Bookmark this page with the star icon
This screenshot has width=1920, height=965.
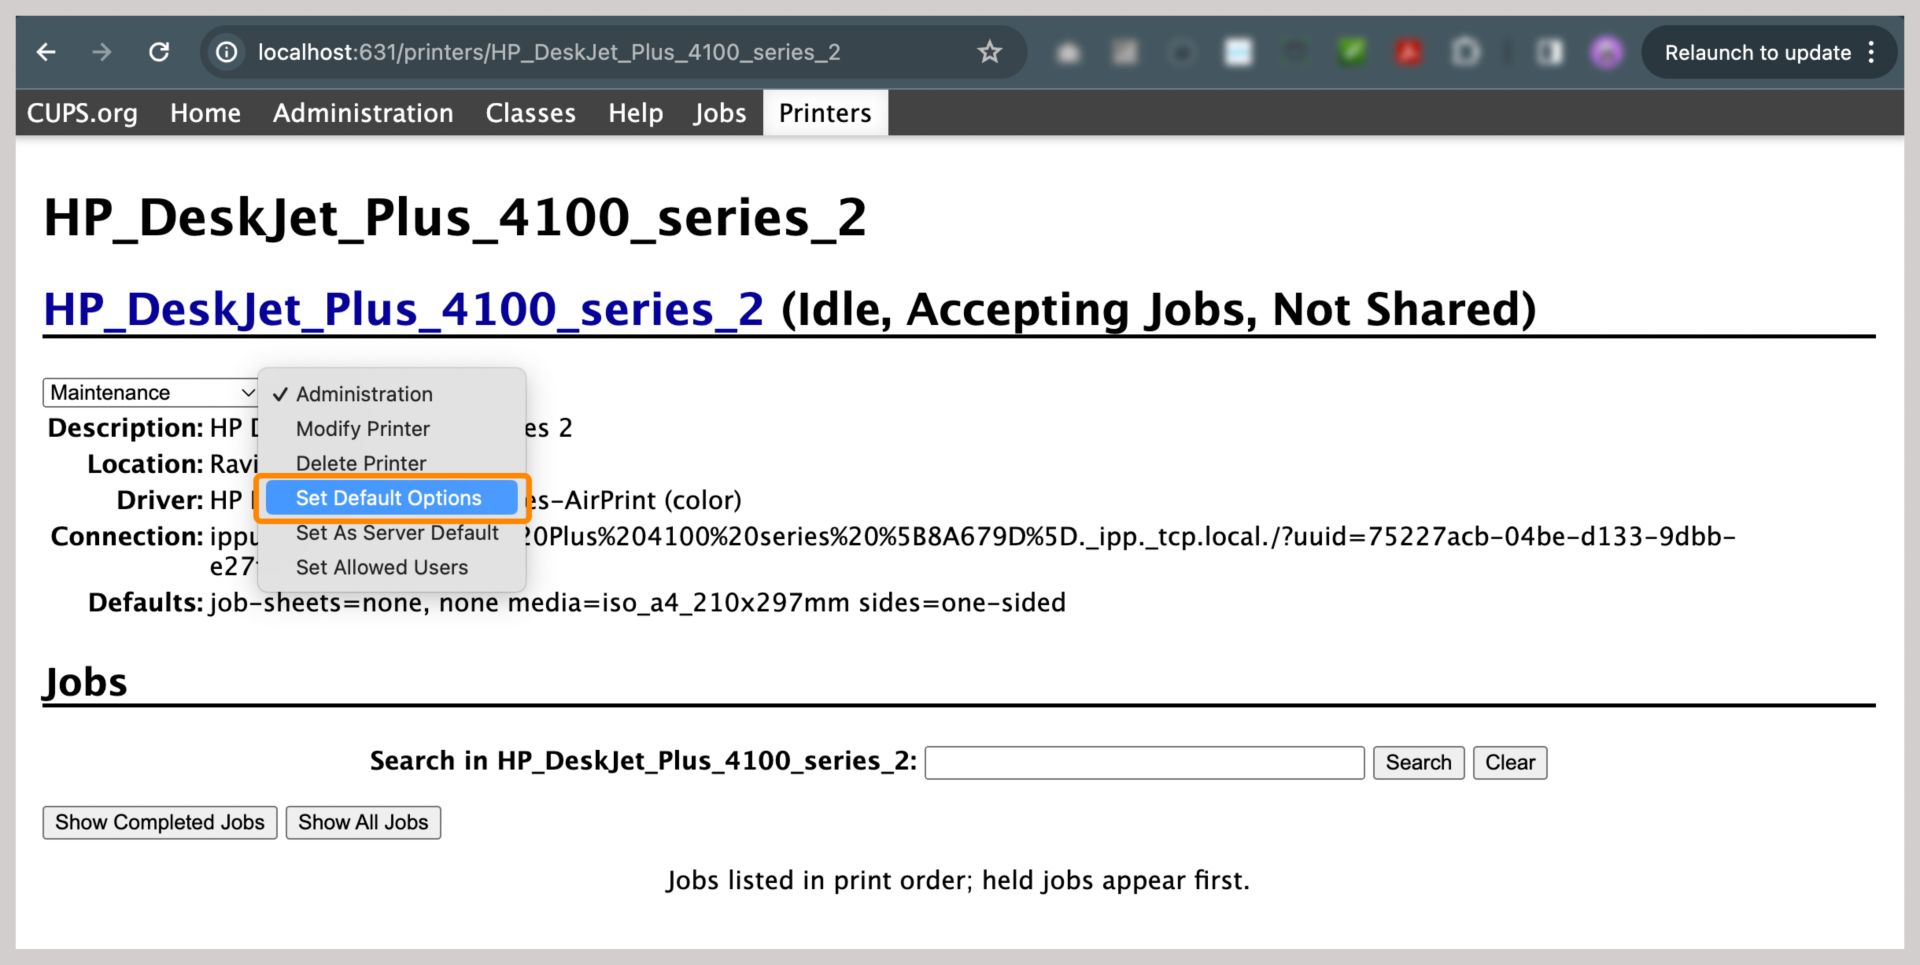click(989, 52)
